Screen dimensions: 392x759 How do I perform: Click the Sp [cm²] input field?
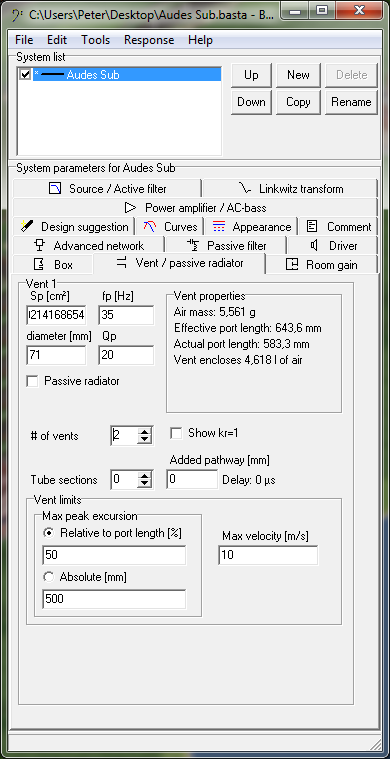56,316
